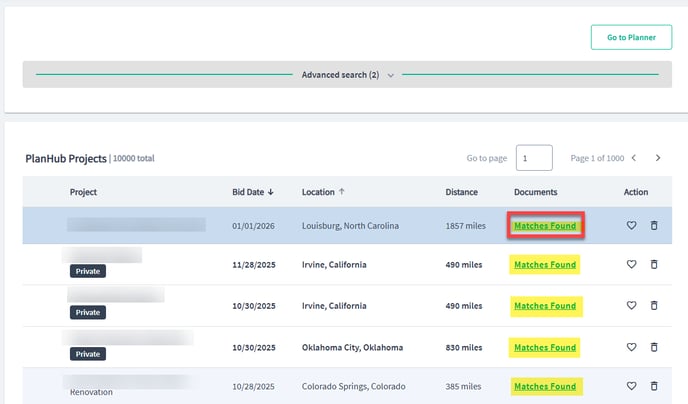Delete the Colorado Springs project
This screenshot has width=688, height=404.
pos(654,386)
